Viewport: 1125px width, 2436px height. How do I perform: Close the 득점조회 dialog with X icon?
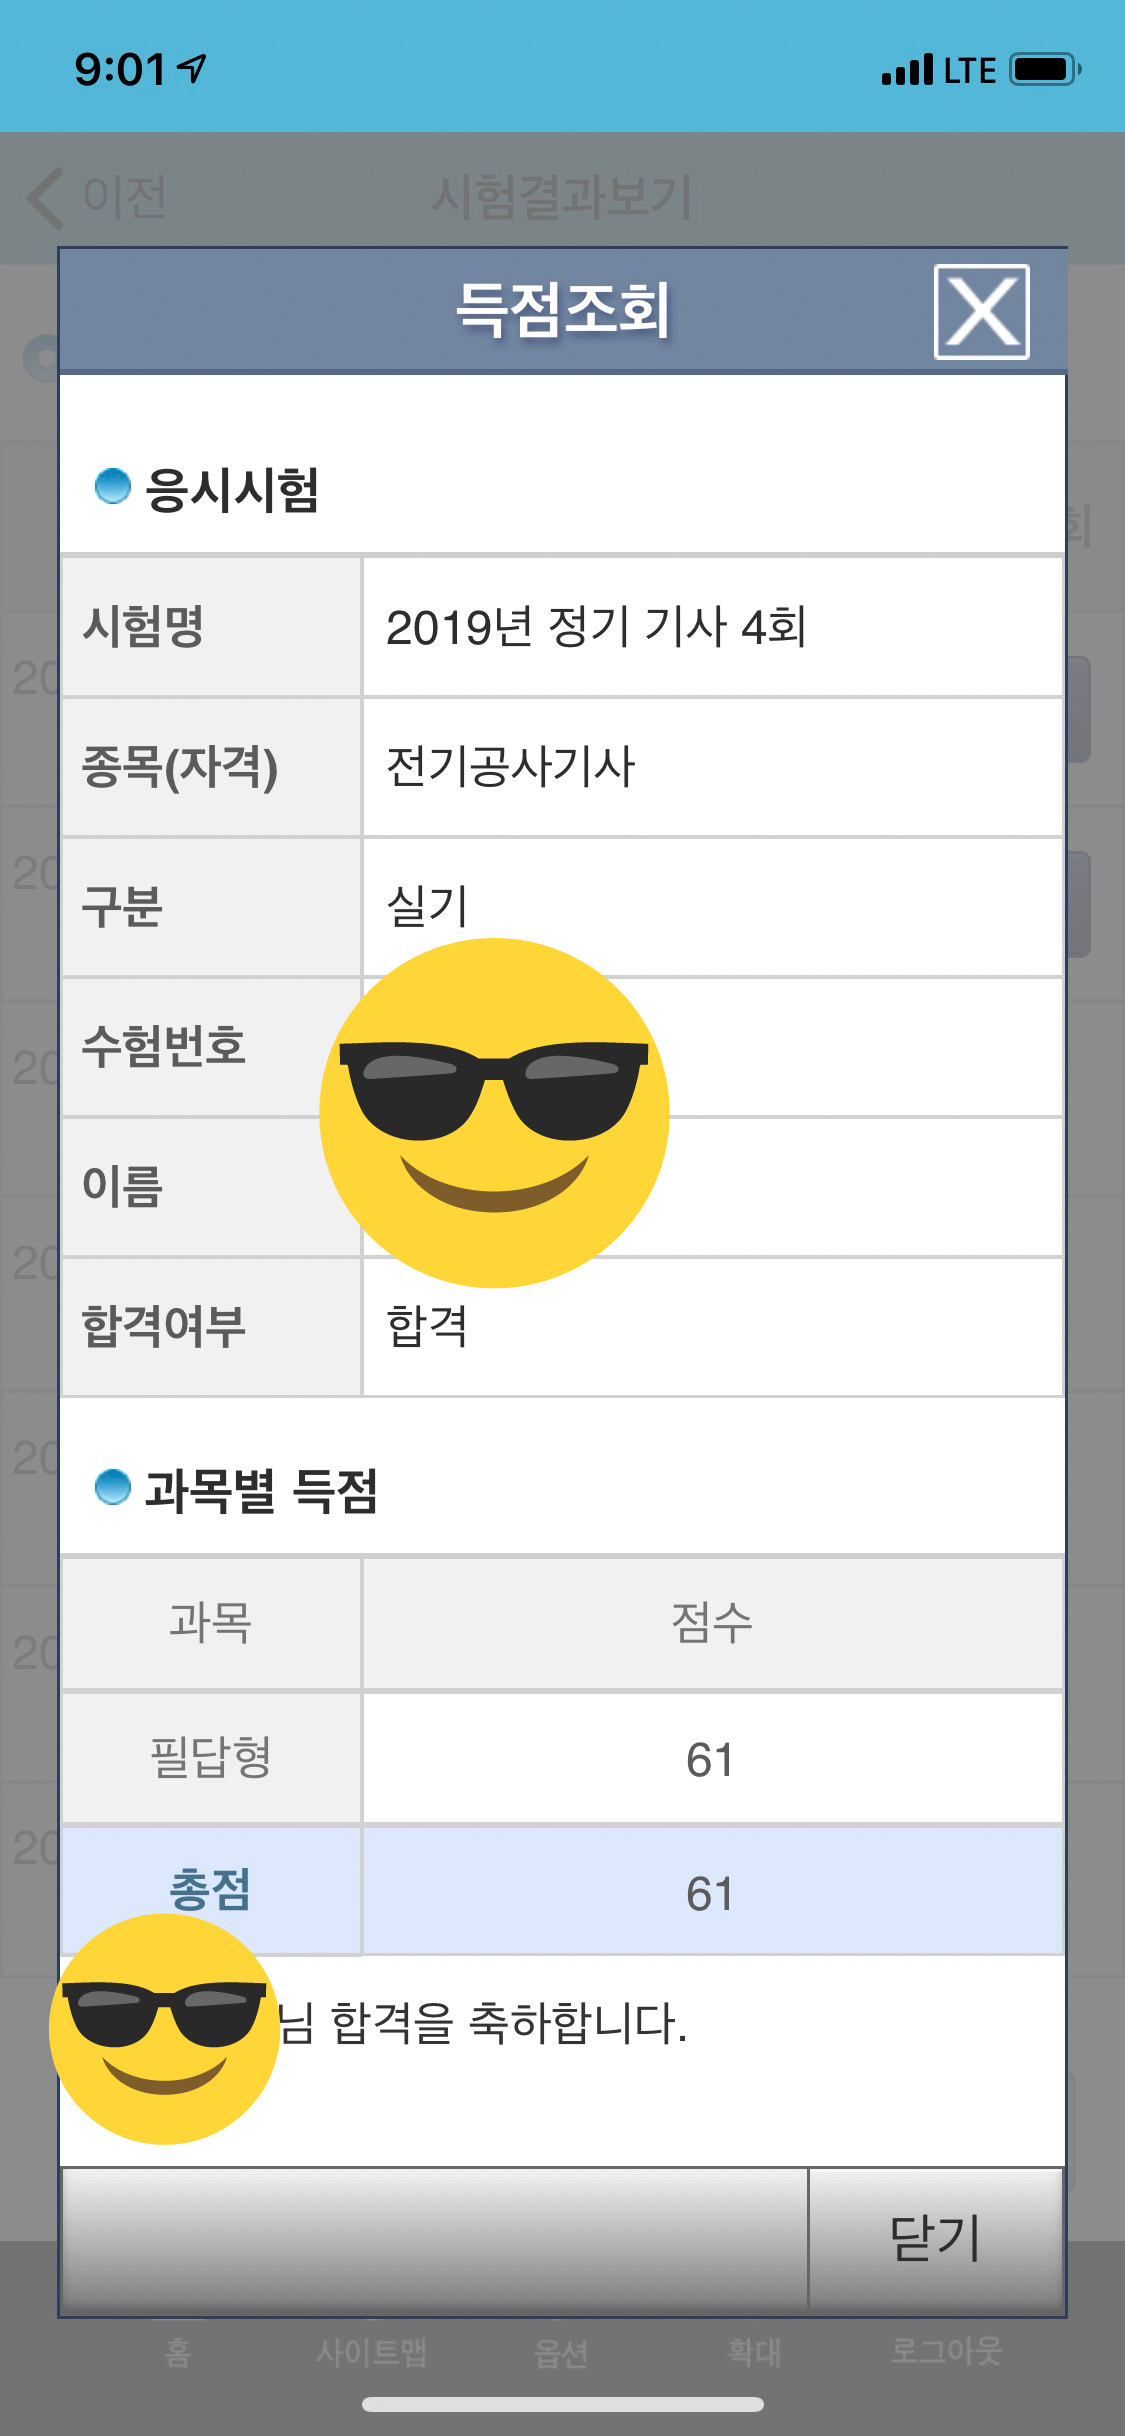point(981,311)
